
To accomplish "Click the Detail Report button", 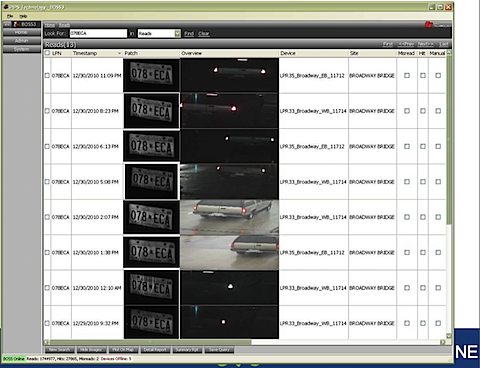I will 155,350.
